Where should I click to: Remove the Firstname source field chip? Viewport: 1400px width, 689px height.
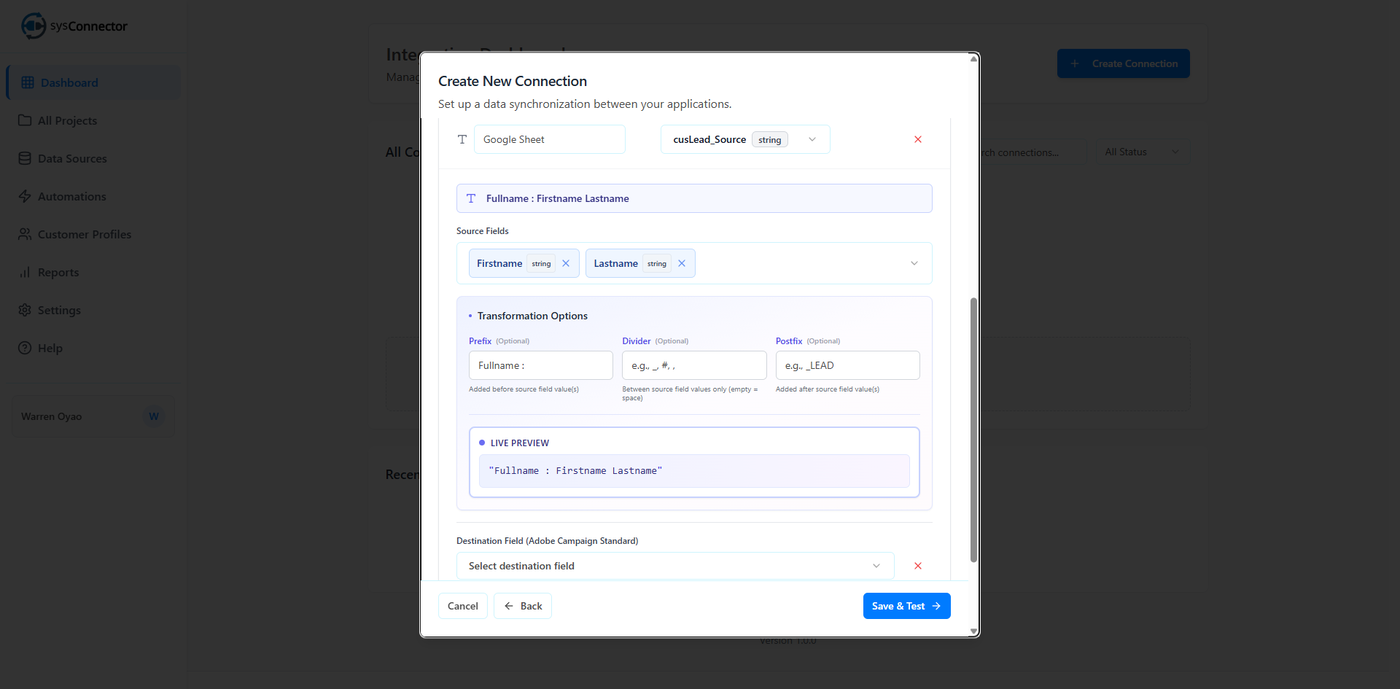point(566,264)
